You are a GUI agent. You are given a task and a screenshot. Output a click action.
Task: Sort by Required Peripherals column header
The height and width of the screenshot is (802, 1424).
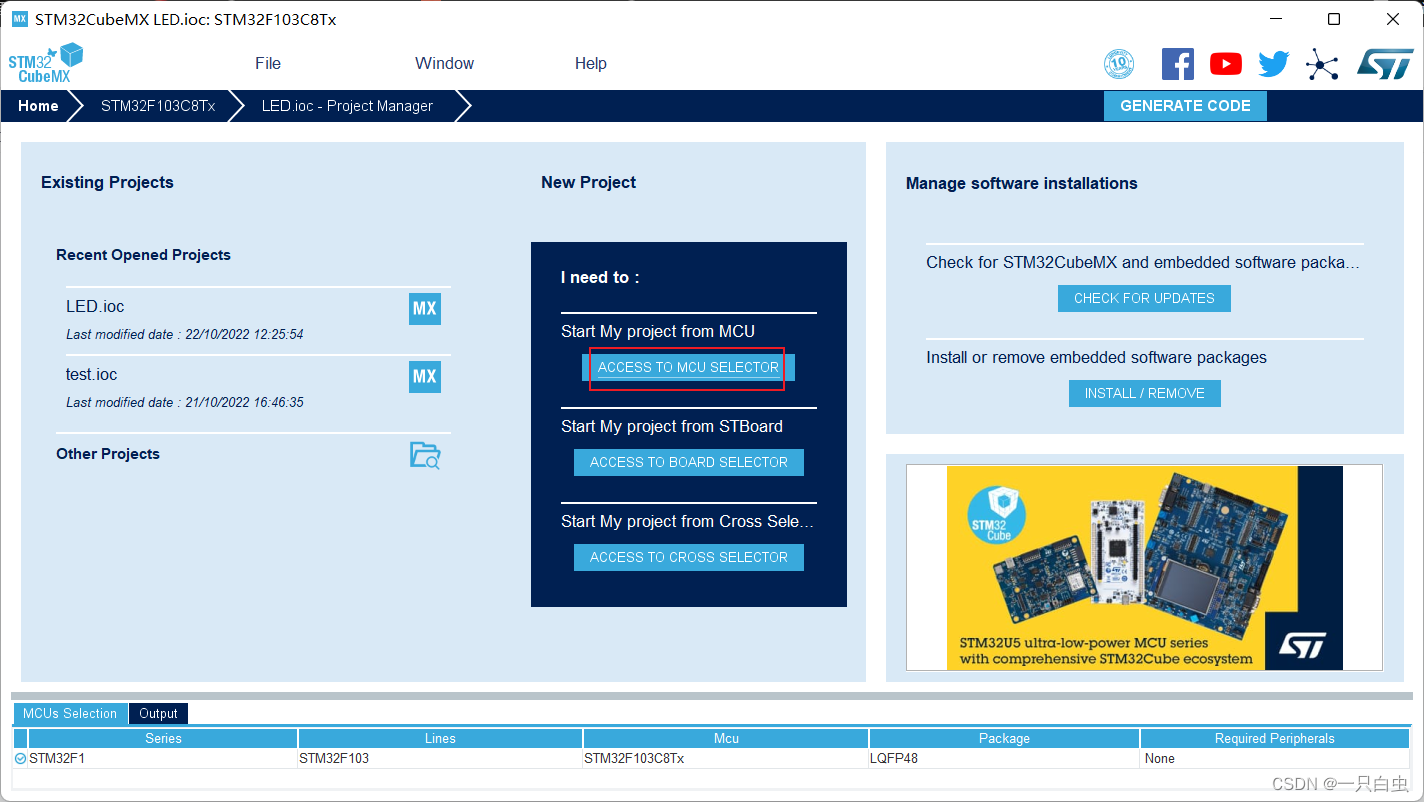click(x=1275, y=738)
